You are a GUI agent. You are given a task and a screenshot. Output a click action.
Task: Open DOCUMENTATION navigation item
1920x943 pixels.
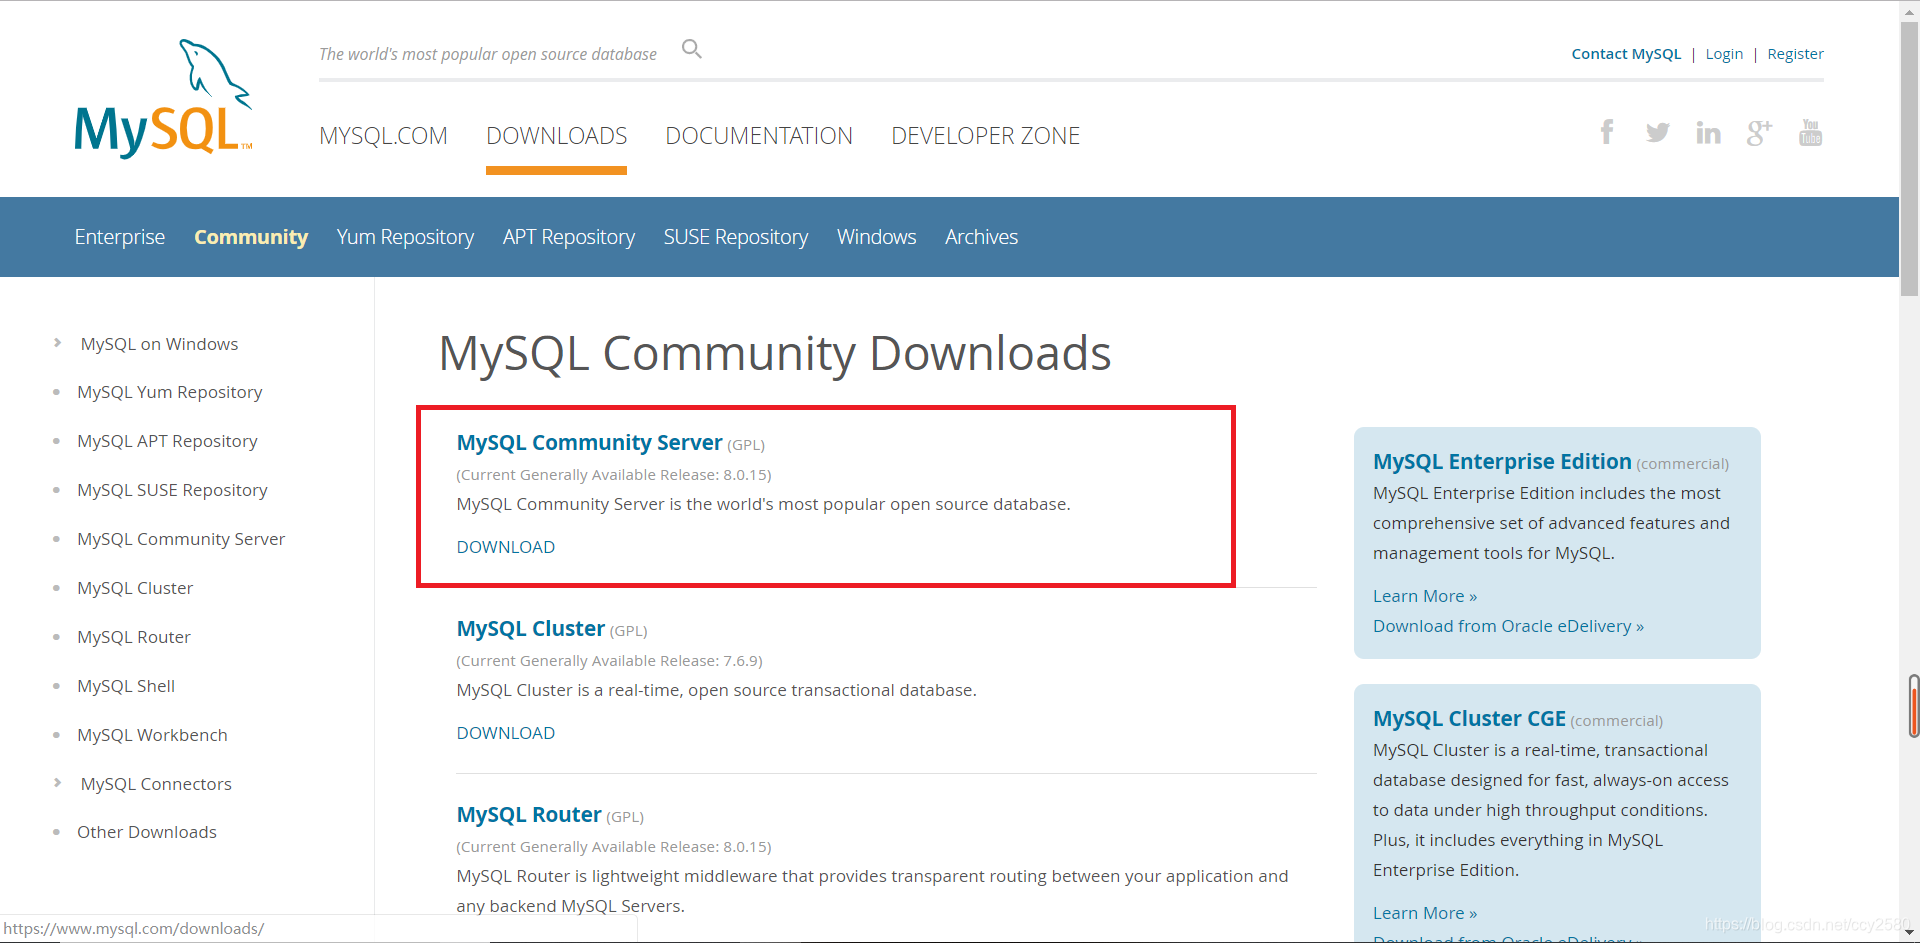[759, 136]
